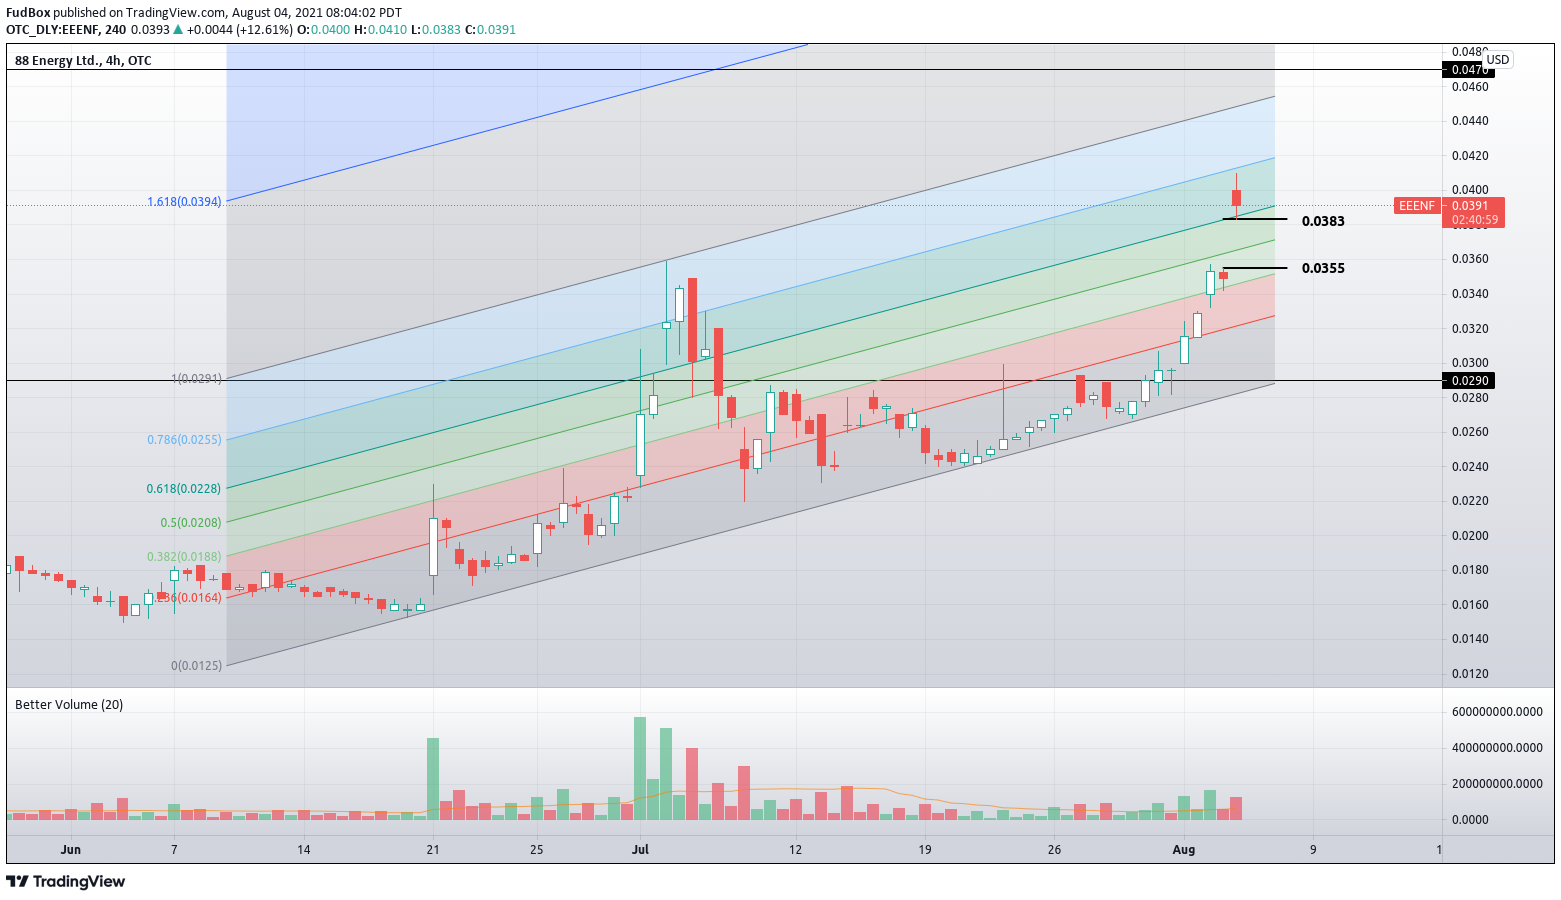Click the 25 date label on time axis

tap(537, 850)
